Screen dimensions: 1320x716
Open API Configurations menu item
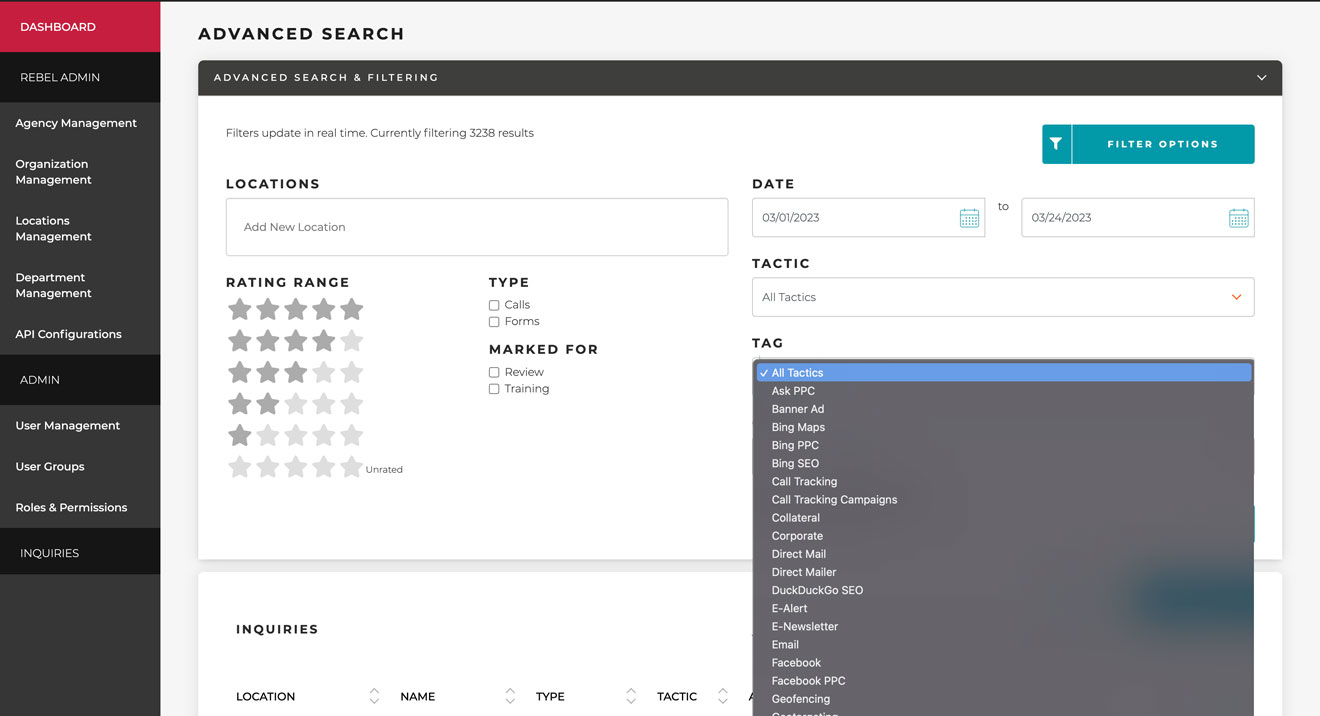click(x=68, y=334)
